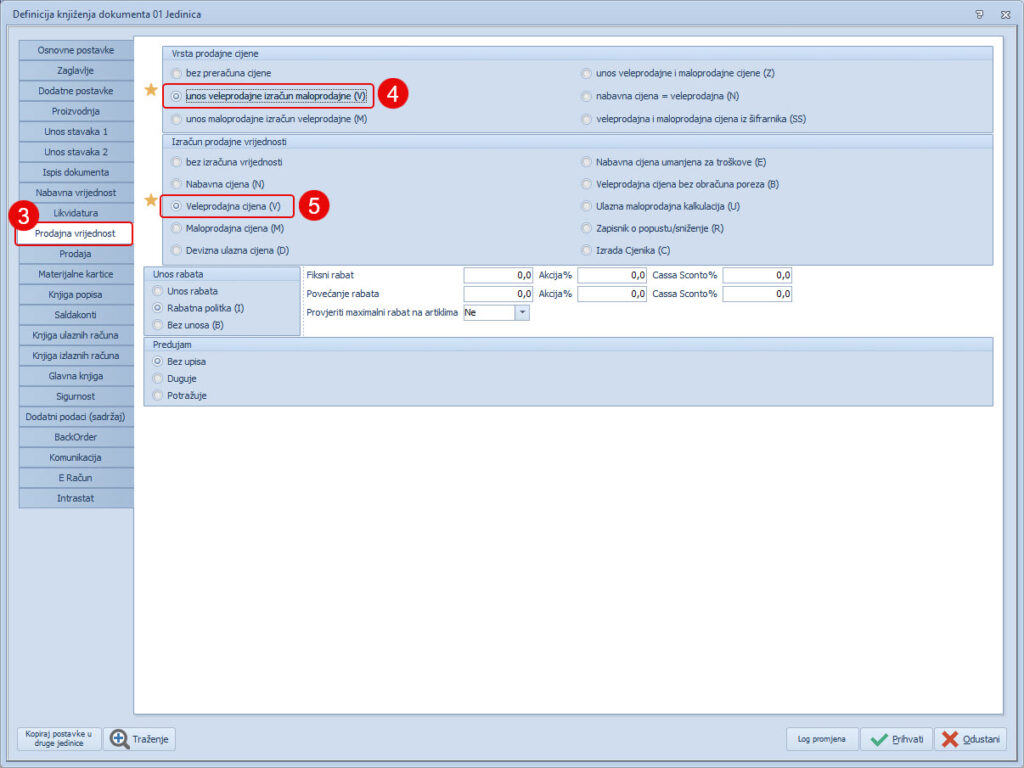
Task: Open 'Provjeriti maksimalni rabat' dropdown
Action: [521, 313]
